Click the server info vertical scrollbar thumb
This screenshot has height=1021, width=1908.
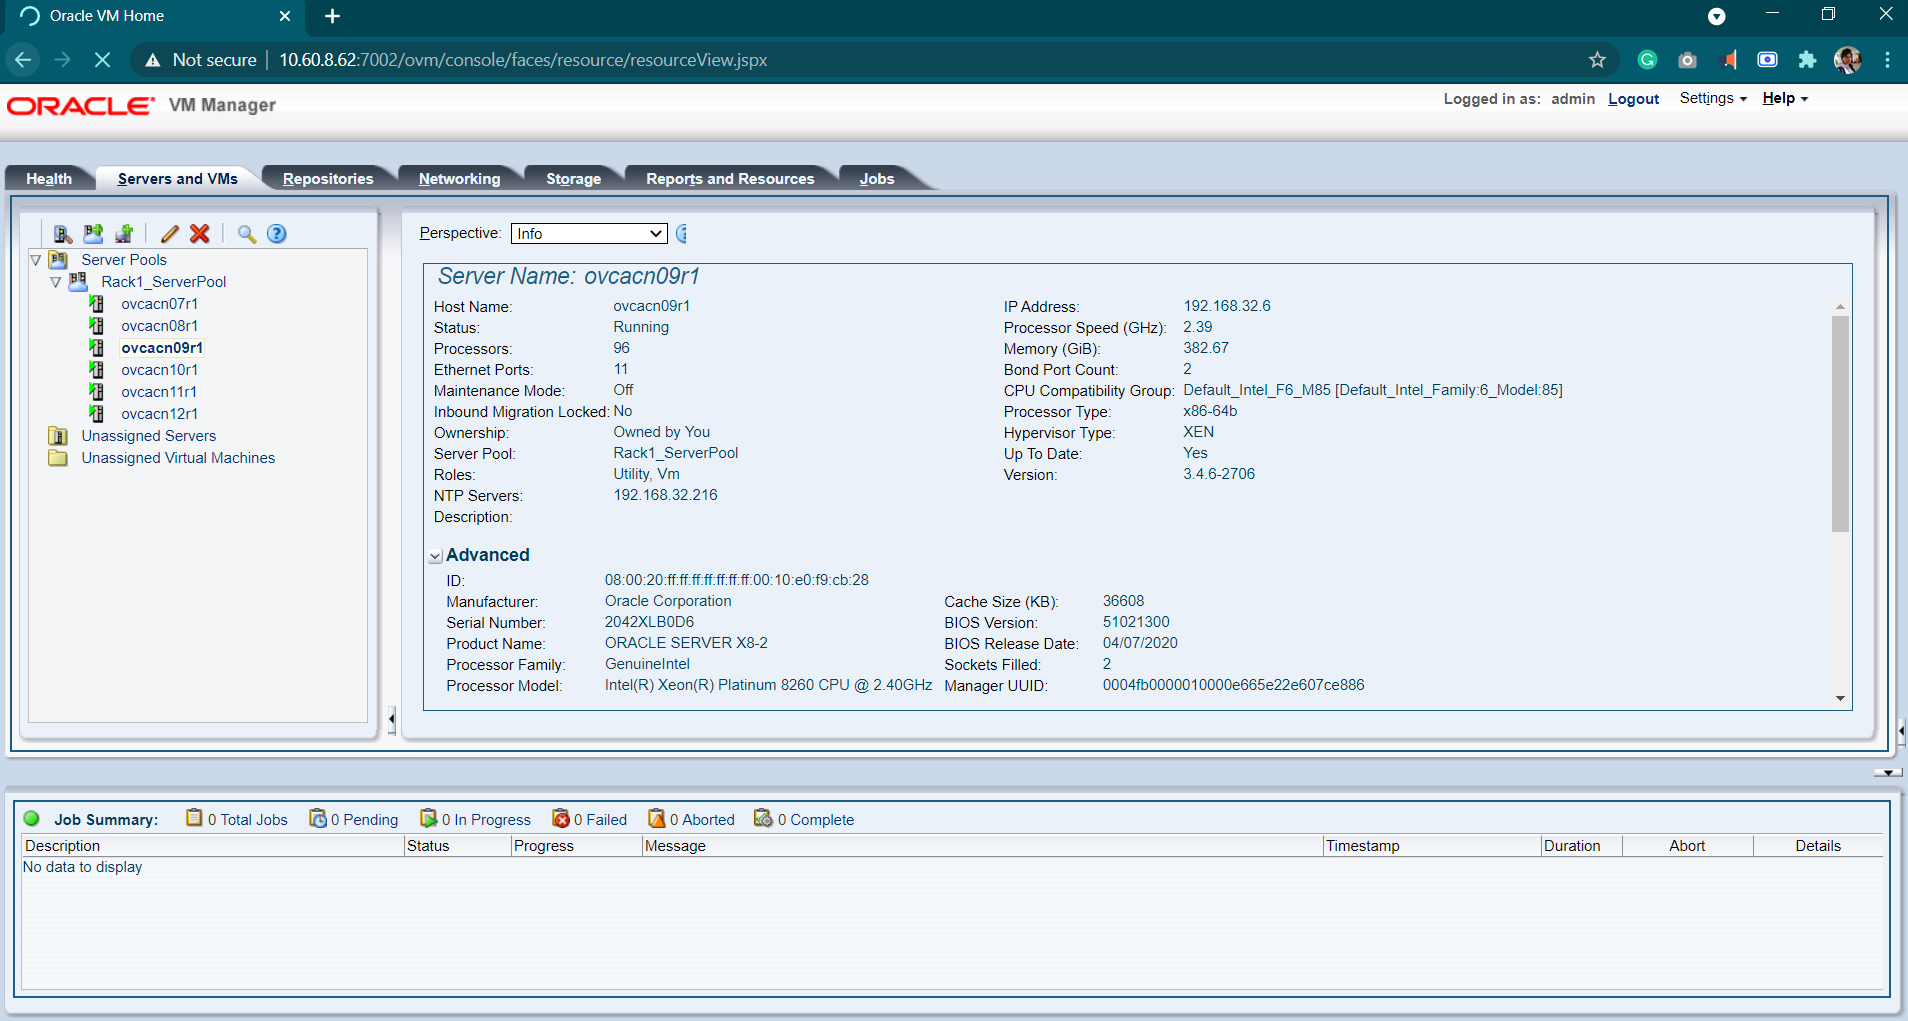pyautogui.click(x=1840, y=423)
